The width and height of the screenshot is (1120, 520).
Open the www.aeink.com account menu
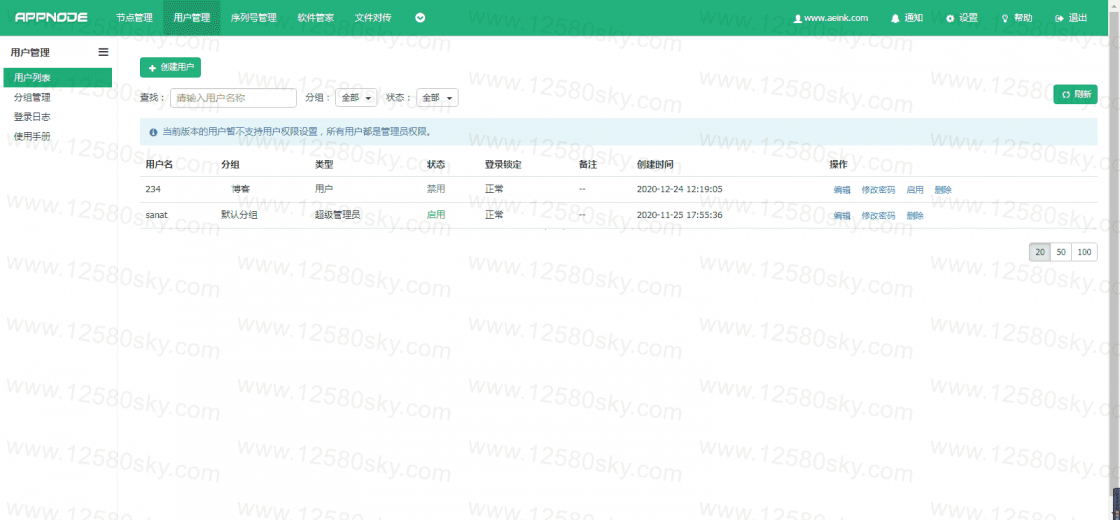(831, 18)
